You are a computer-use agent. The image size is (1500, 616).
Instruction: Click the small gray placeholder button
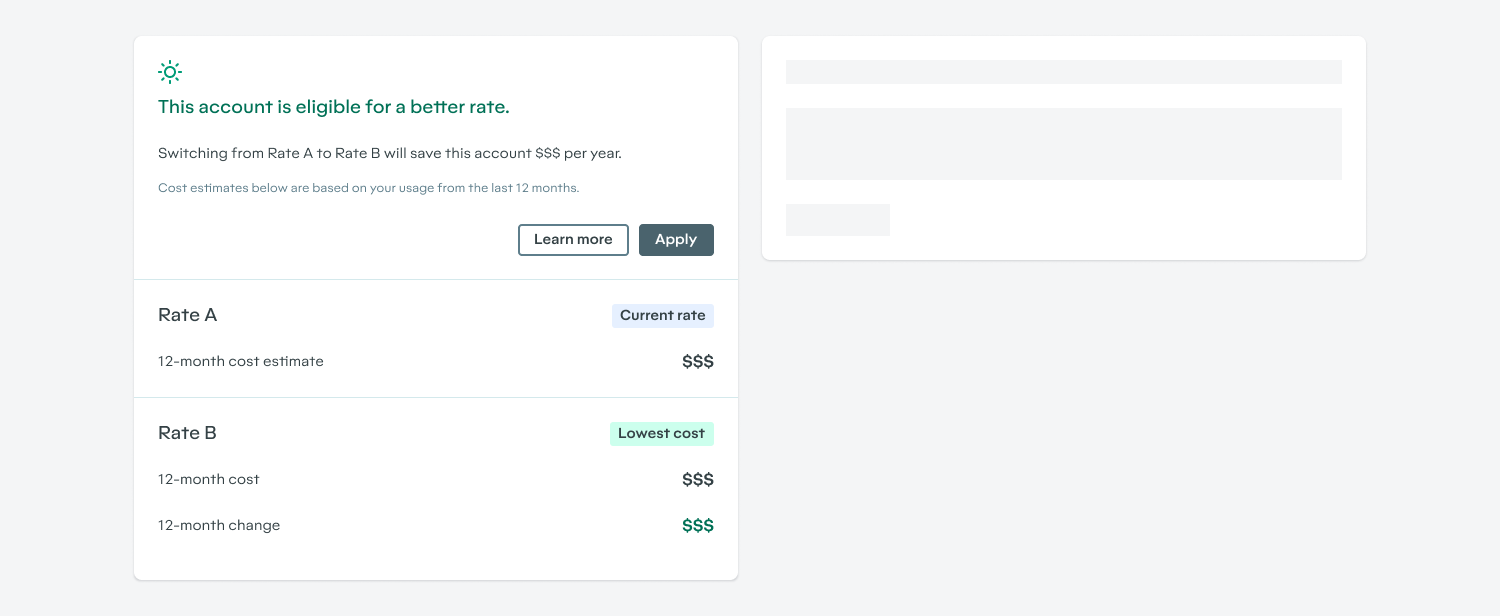click(838, 220)
